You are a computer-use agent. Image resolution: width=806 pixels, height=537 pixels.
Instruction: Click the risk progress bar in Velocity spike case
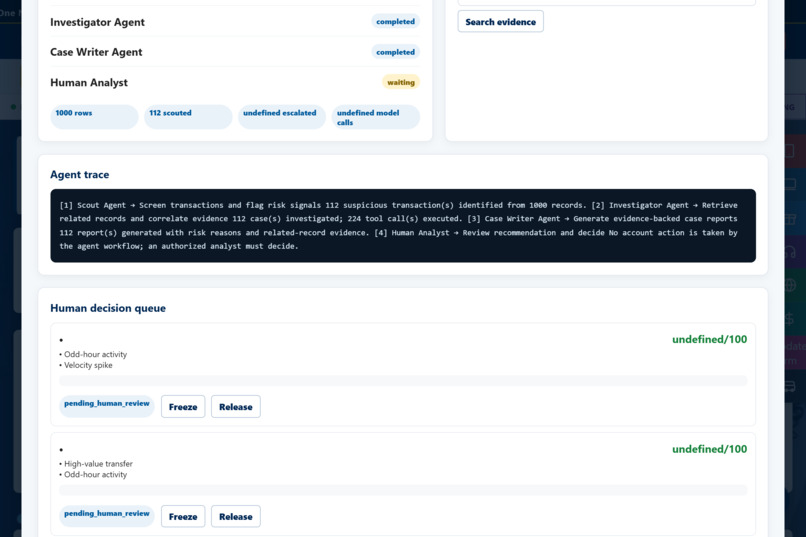(403, 381)
